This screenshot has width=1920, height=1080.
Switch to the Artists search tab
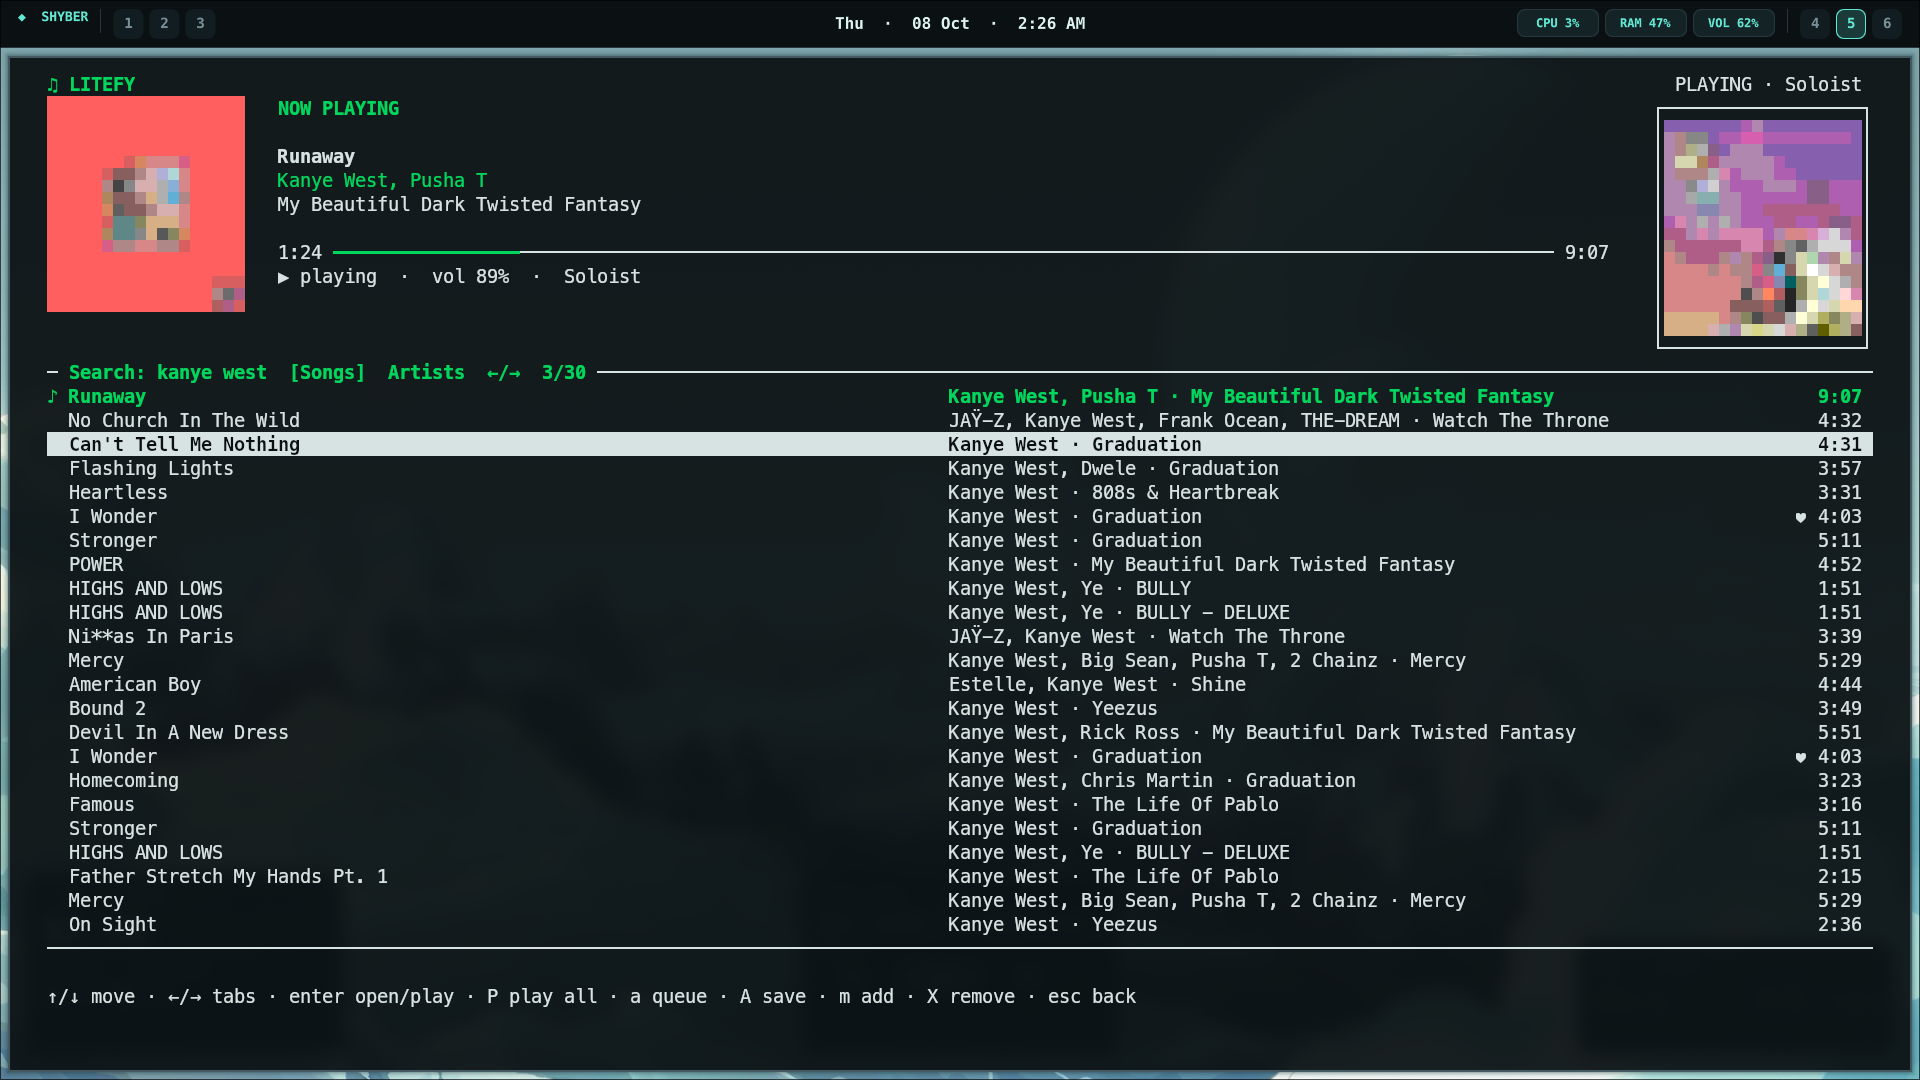coord(426,373)
